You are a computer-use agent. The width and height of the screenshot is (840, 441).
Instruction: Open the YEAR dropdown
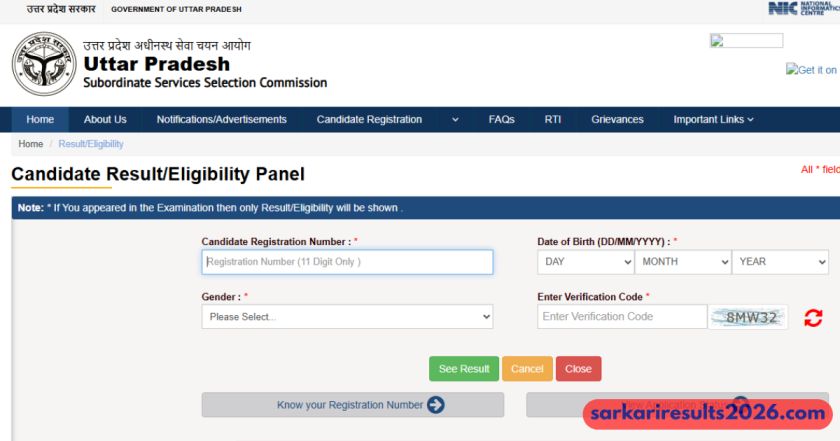pos(780,262)
